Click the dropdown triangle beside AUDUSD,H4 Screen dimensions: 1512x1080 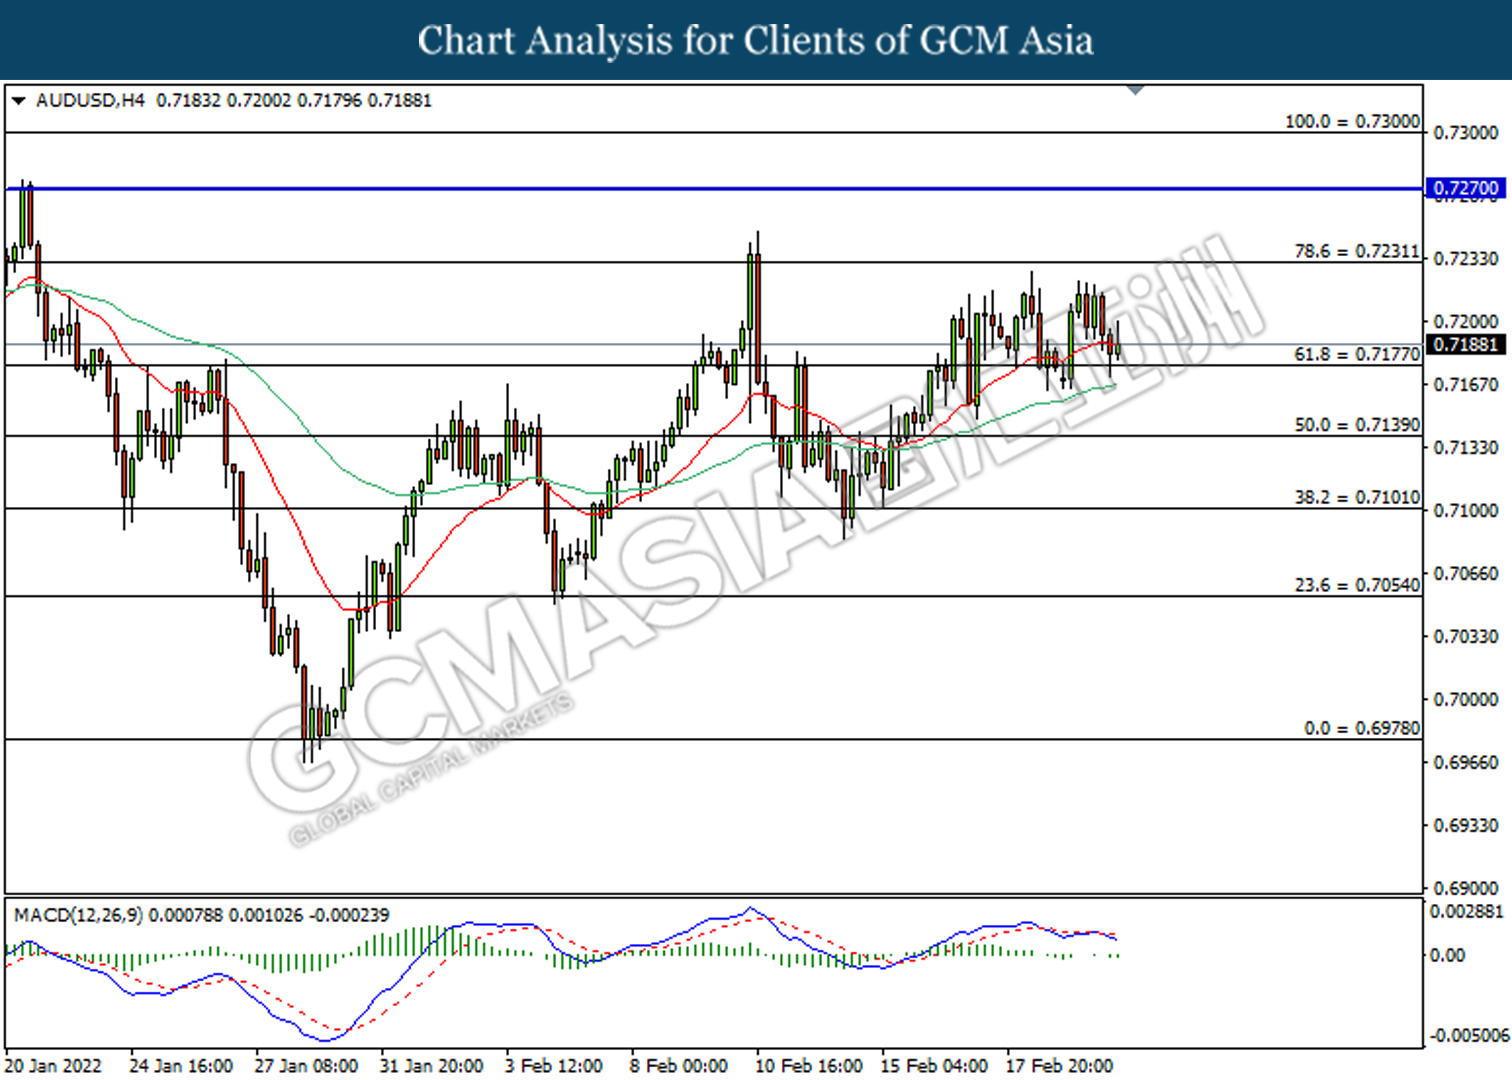tap(18, 101)
